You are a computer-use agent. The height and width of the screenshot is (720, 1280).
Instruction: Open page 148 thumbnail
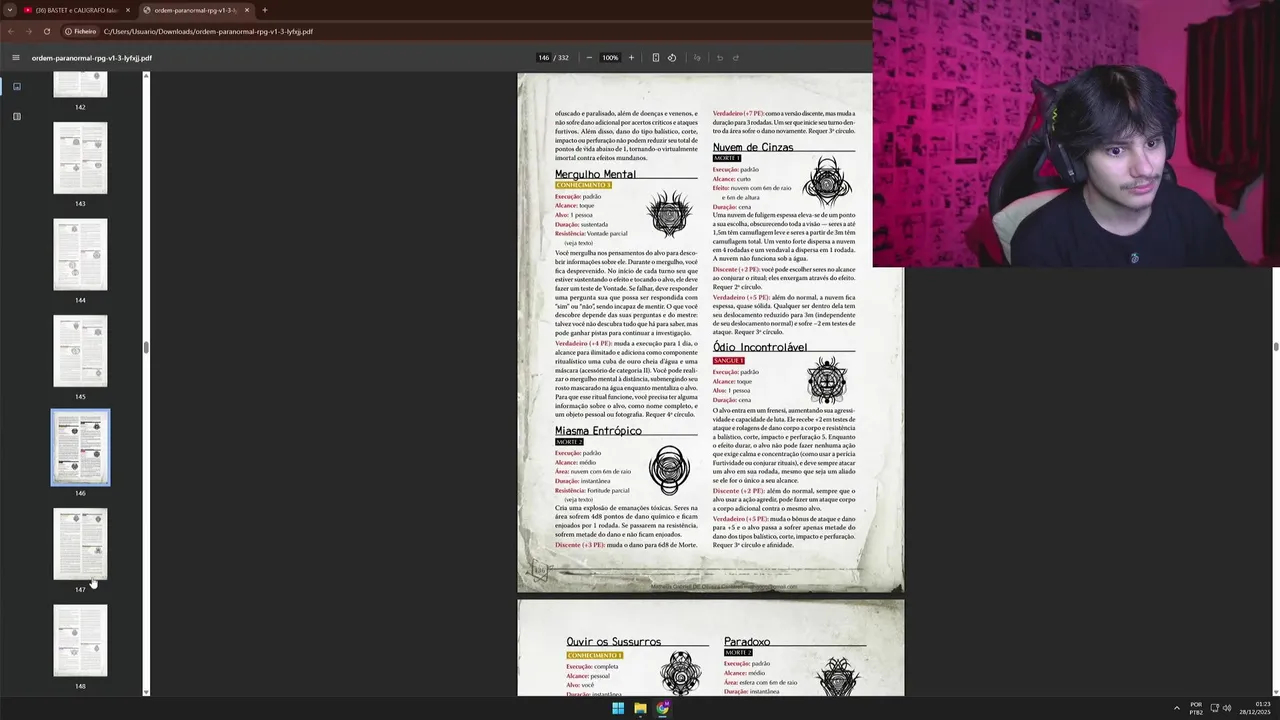(x=80, y=641)
